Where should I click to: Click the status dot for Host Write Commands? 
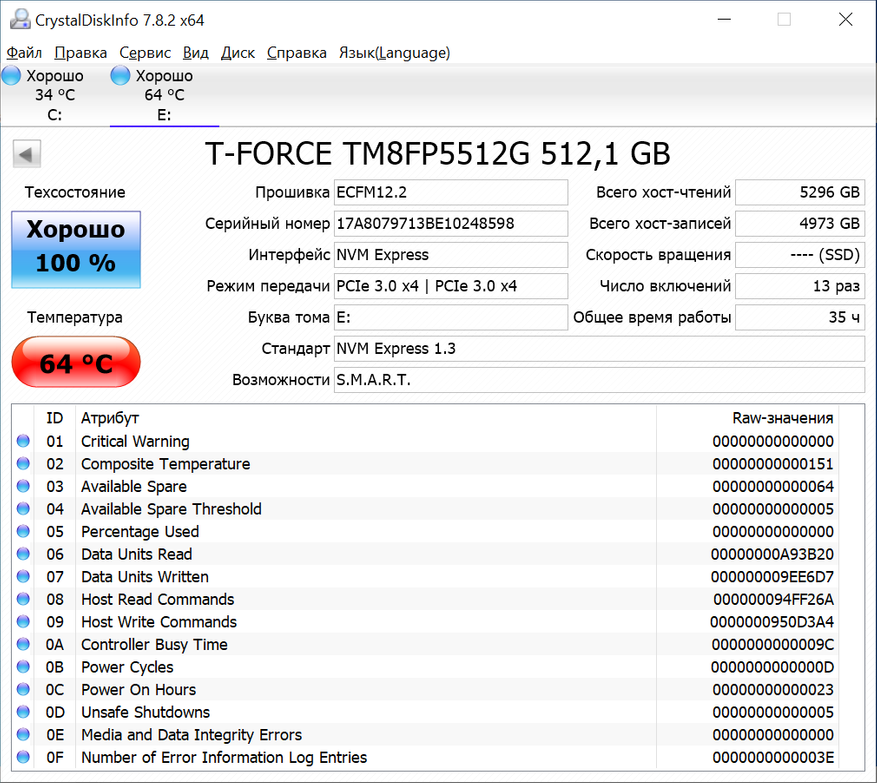coord(23,622)
